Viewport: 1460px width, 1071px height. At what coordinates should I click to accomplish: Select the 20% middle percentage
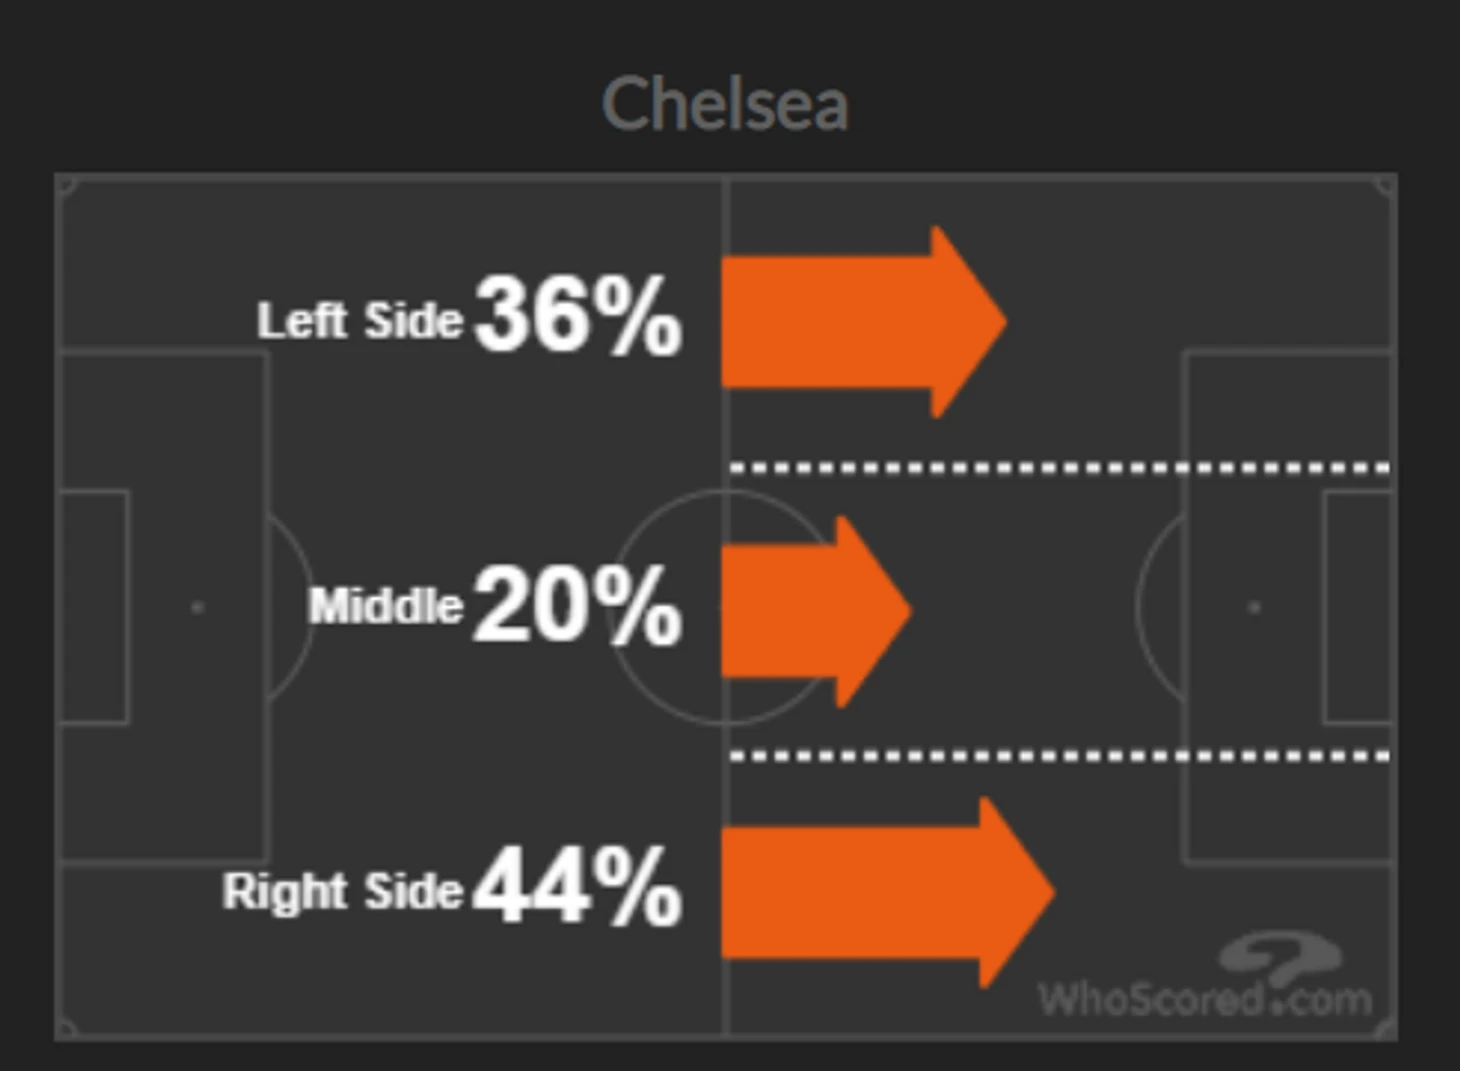tap(578, 604)
